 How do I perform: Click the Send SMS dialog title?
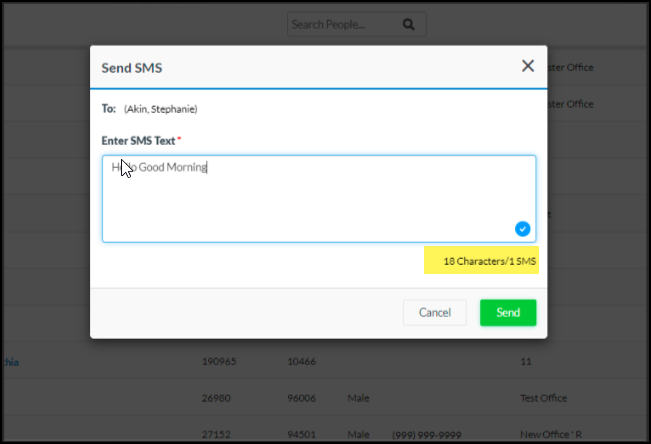pyautogui.click(x=132, y=69)
